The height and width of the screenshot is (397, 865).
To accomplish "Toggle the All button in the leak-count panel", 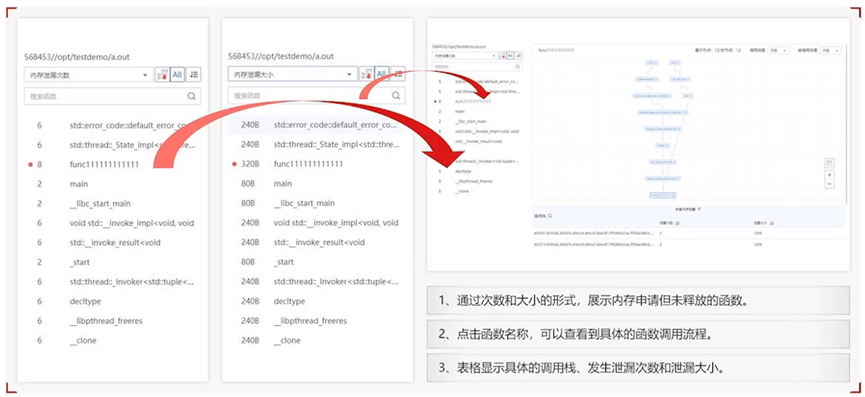I will (x=177, y=74).
